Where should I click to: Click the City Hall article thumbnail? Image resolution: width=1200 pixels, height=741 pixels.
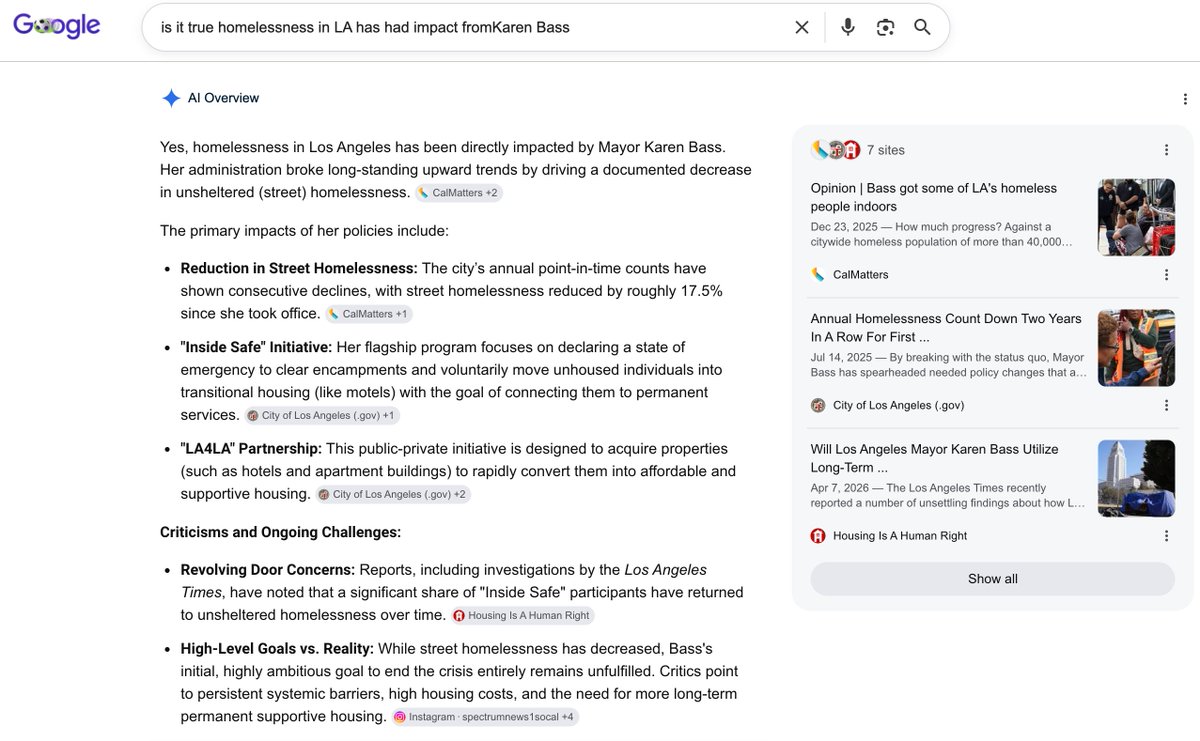1136,478
